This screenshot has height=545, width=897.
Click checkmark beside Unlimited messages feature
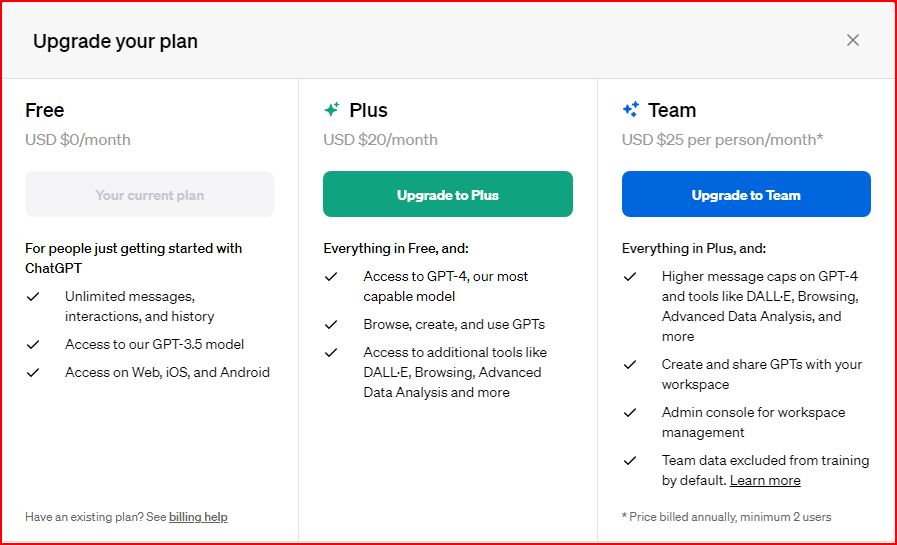point(33,296)
